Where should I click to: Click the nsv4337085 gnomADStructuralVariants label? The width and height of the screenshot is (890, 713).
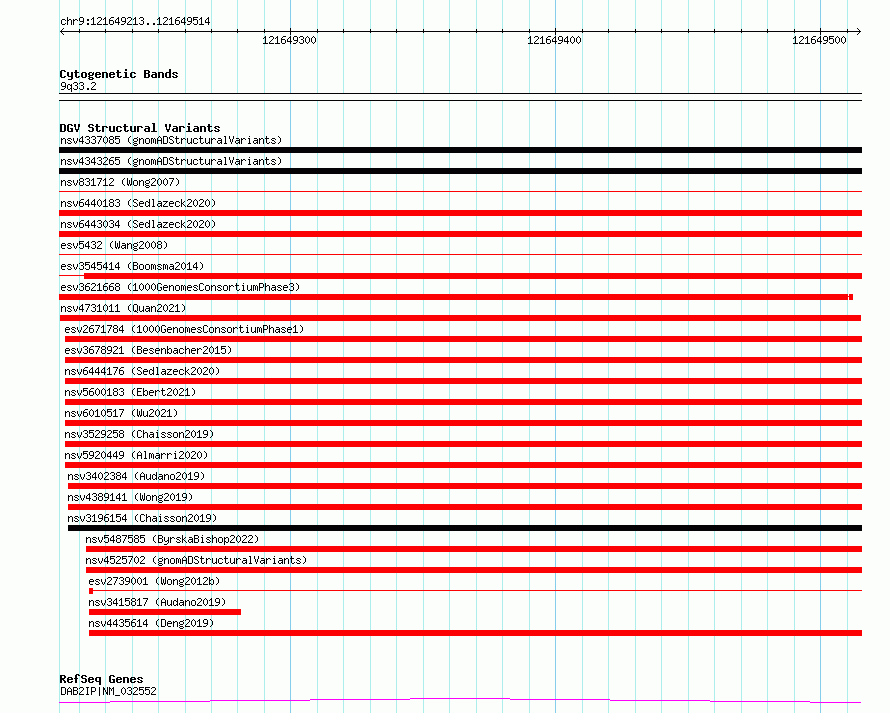(171, 140)
